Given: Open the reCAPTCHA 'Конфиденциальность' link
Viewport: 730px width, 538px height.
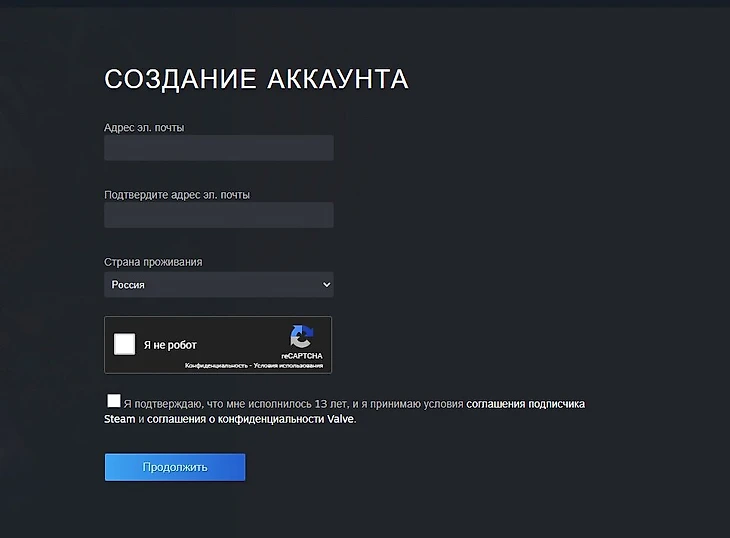Looking at the screenshot, I should tap(216, 365).
